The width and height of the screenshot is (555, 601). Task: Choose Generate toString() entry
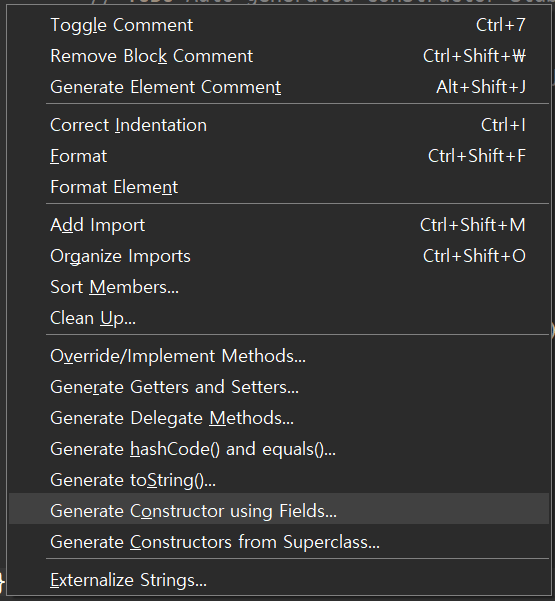click(279, 480)
